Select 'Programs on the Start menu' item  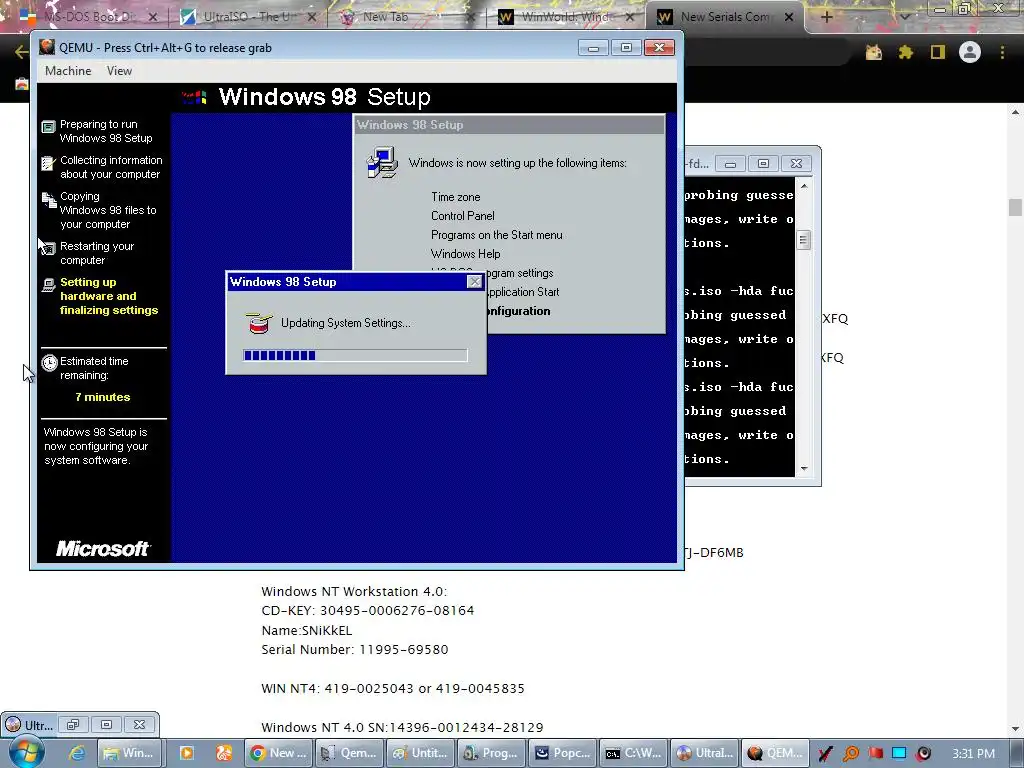496,234
